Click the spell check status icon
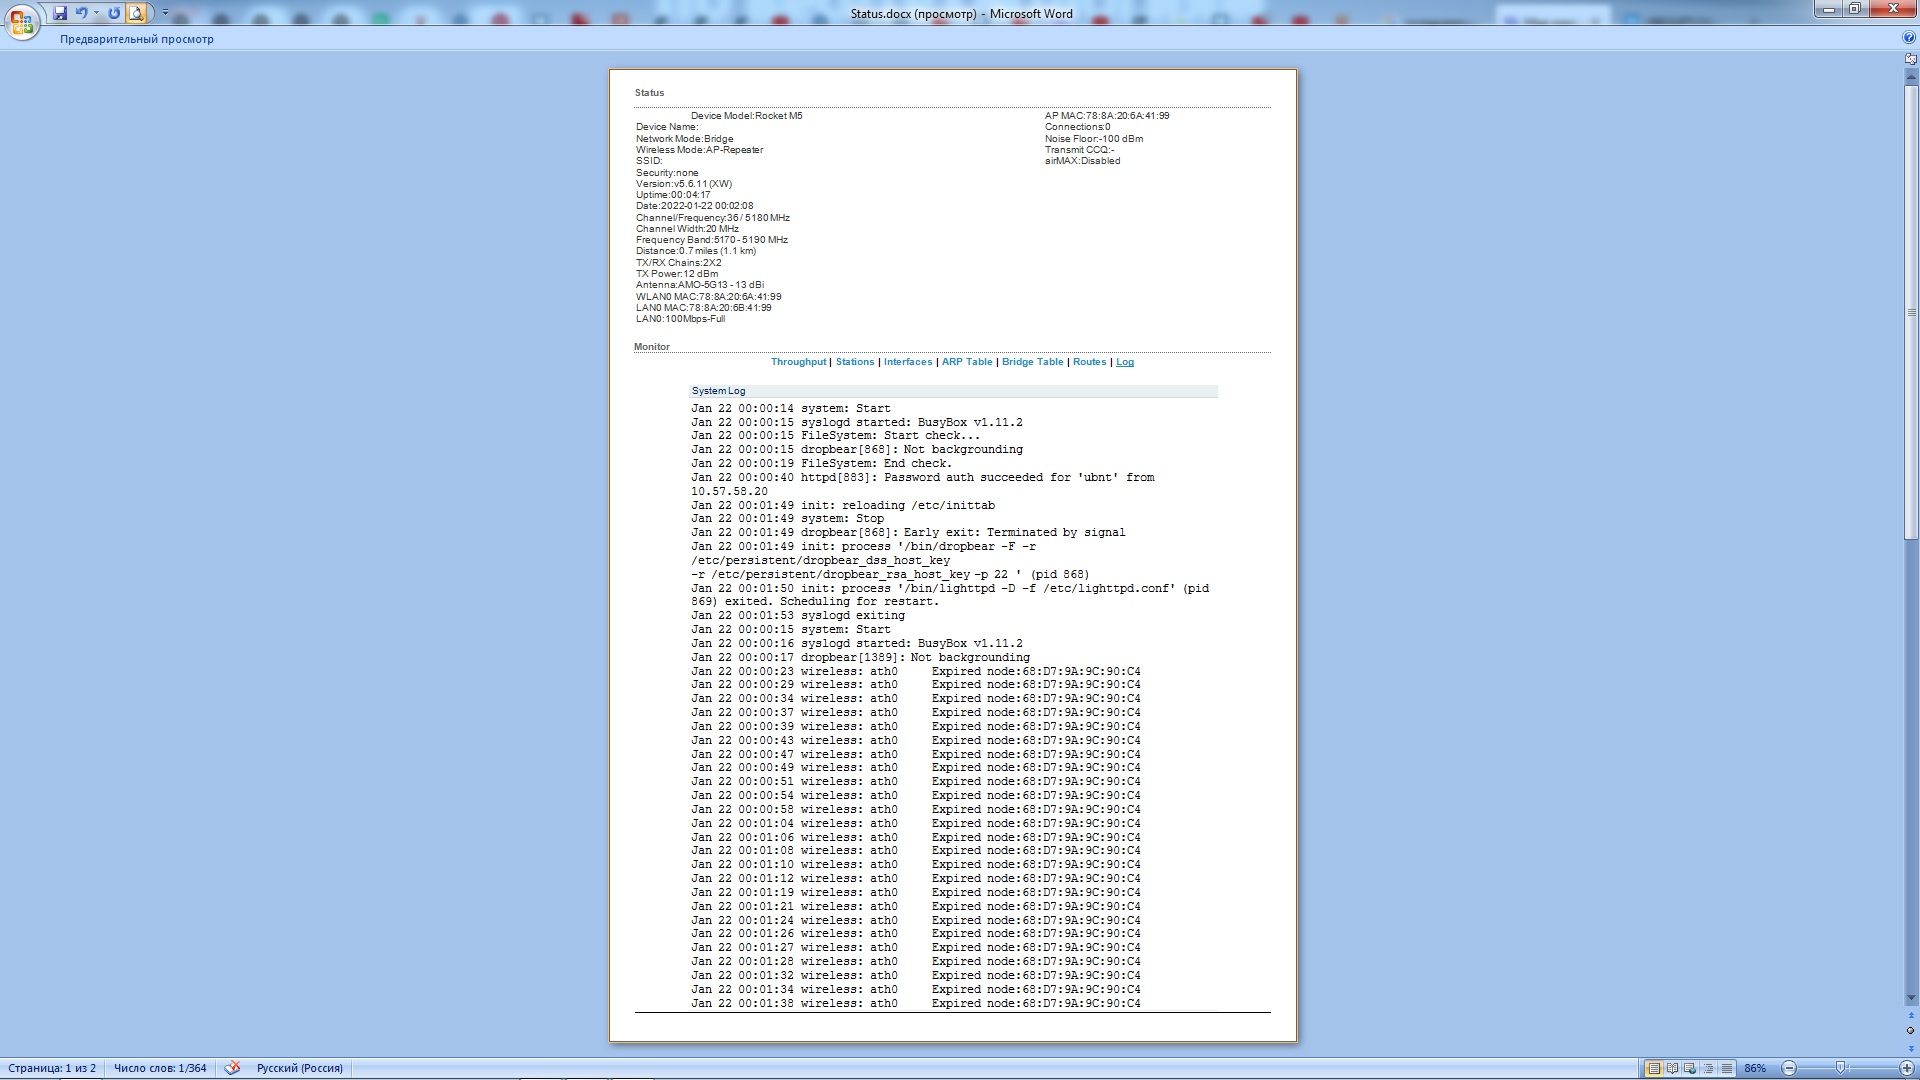Screen dimensions: 1920x1080 point(232,1068)
